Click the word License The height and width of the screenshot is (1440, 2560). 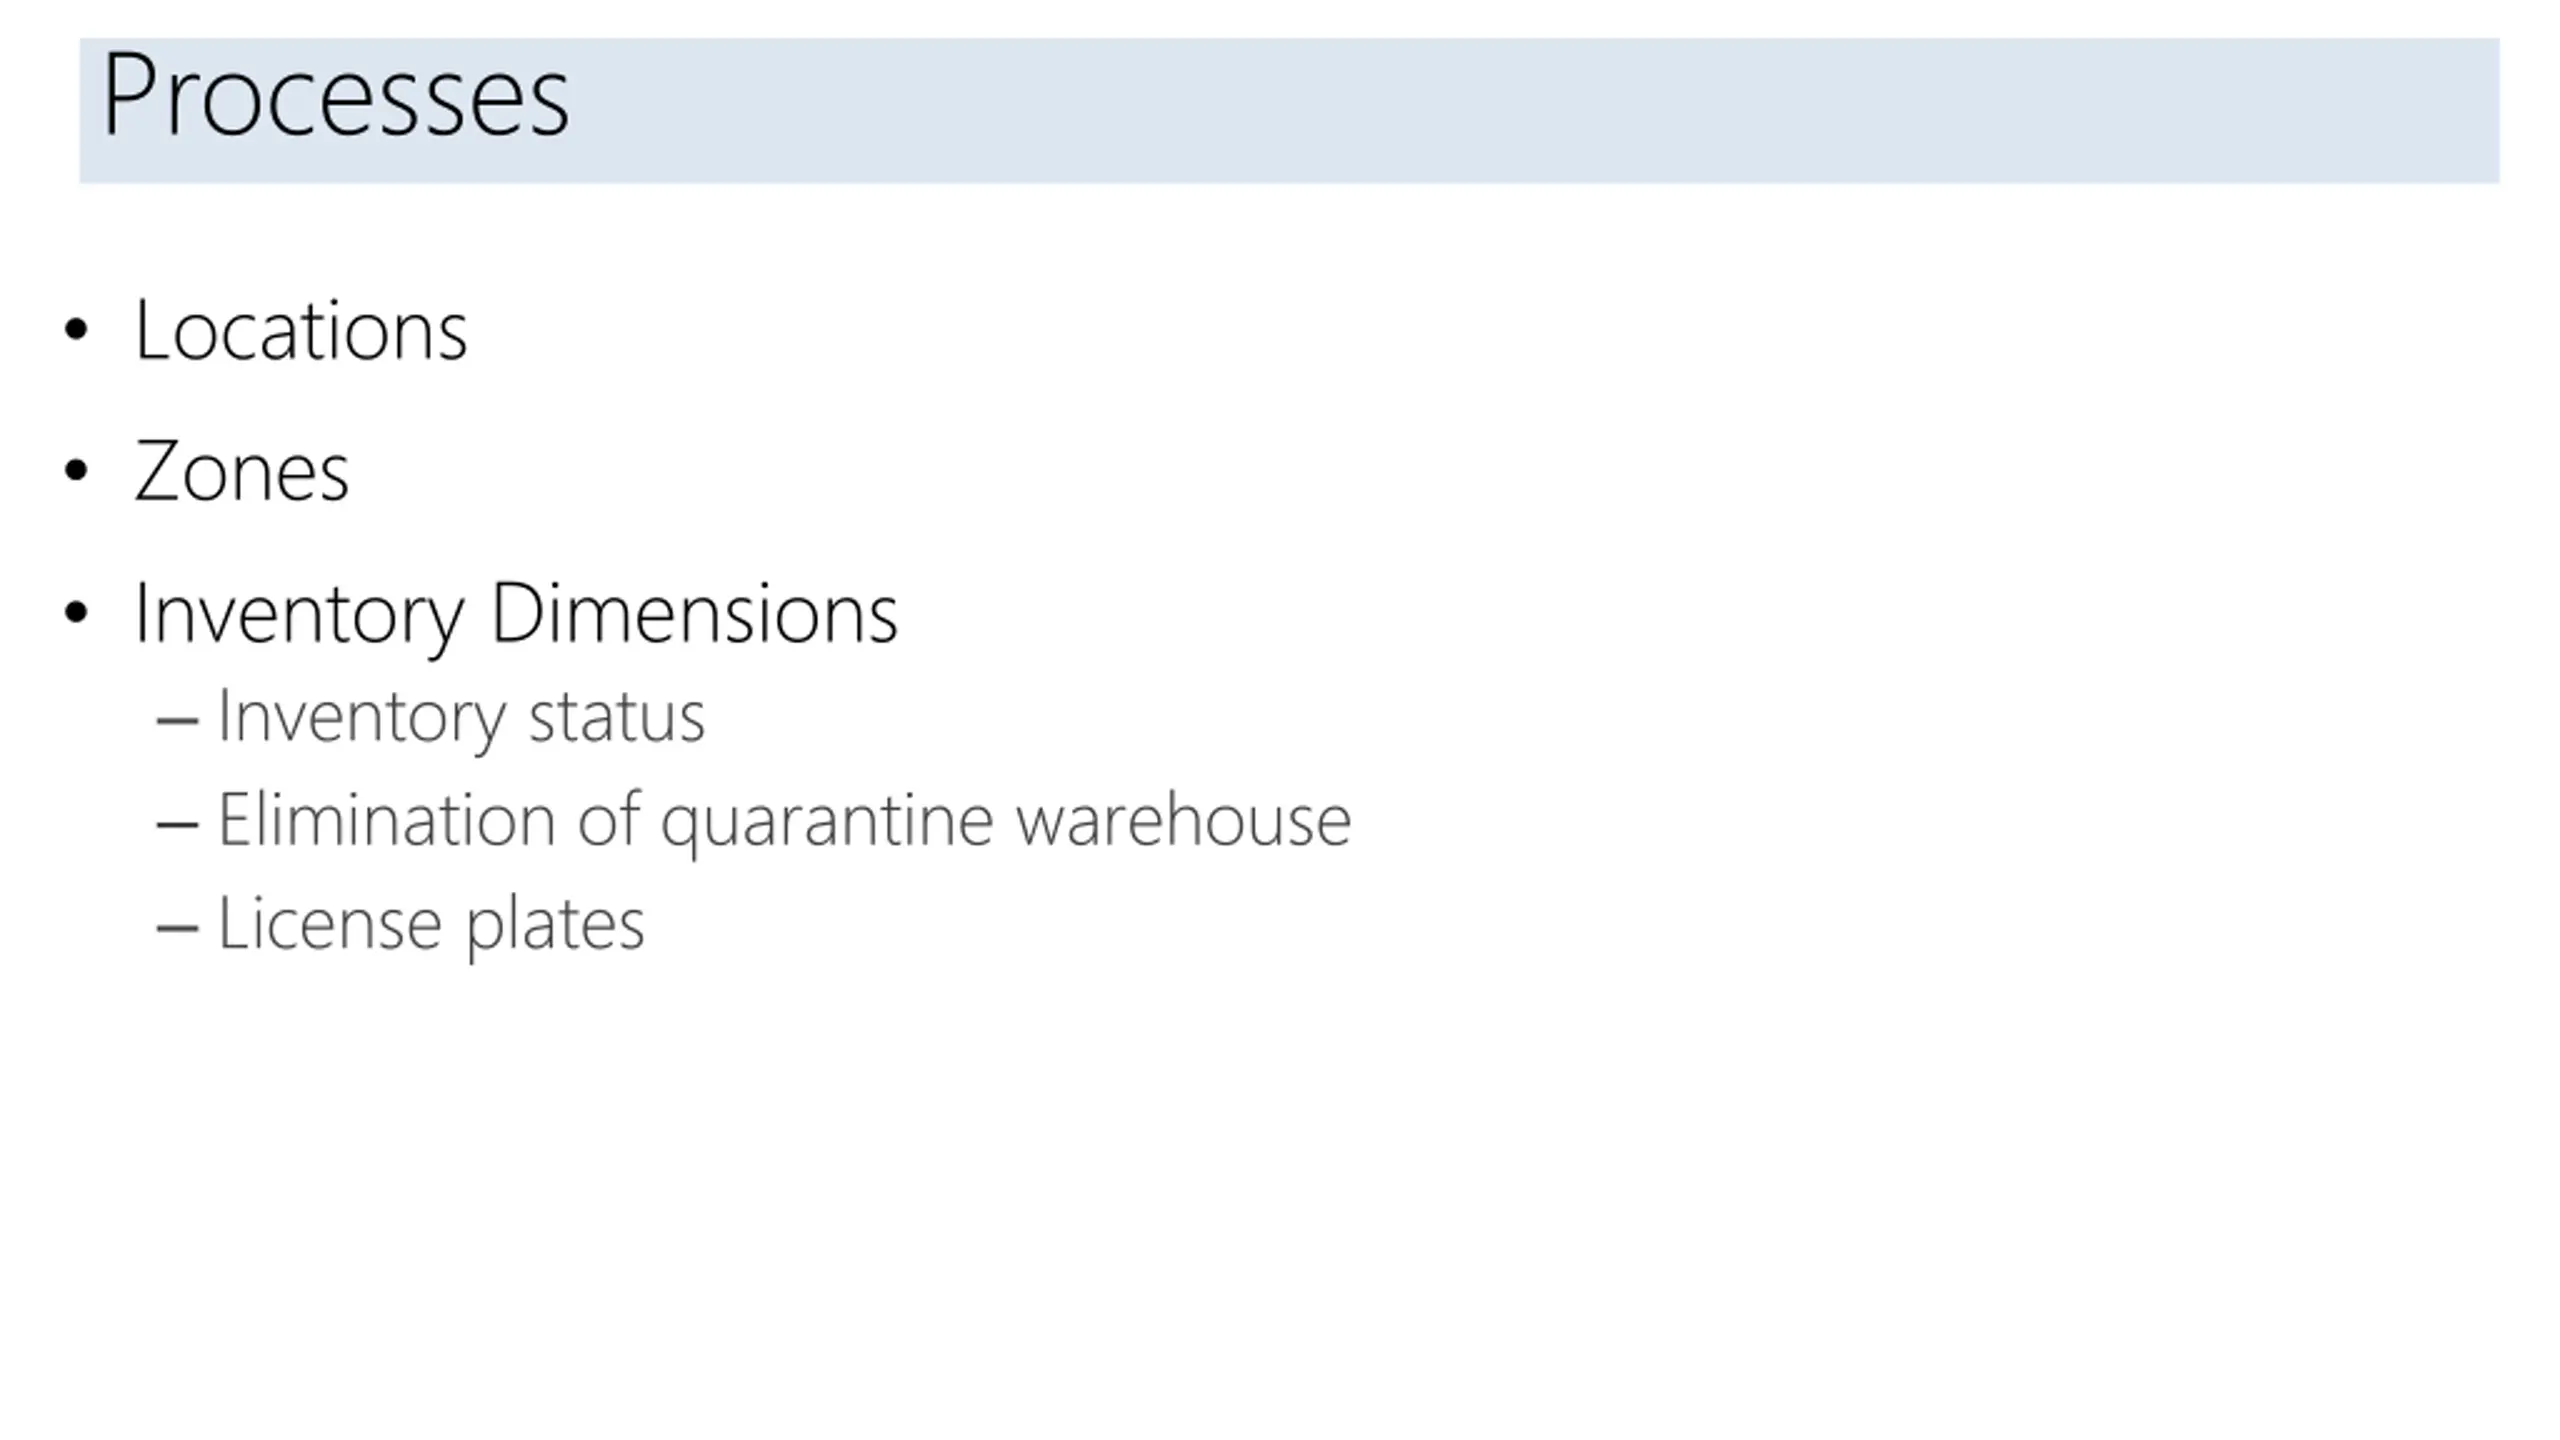pyautogui.click(x=329, y=922)
